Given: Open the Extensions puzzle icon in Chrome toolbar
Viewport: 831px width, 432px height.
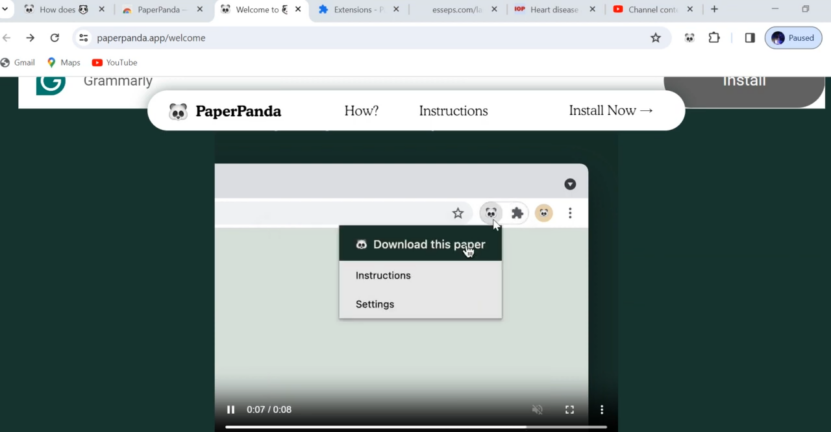Looking at the screenshot, I should tap(714, 38).
